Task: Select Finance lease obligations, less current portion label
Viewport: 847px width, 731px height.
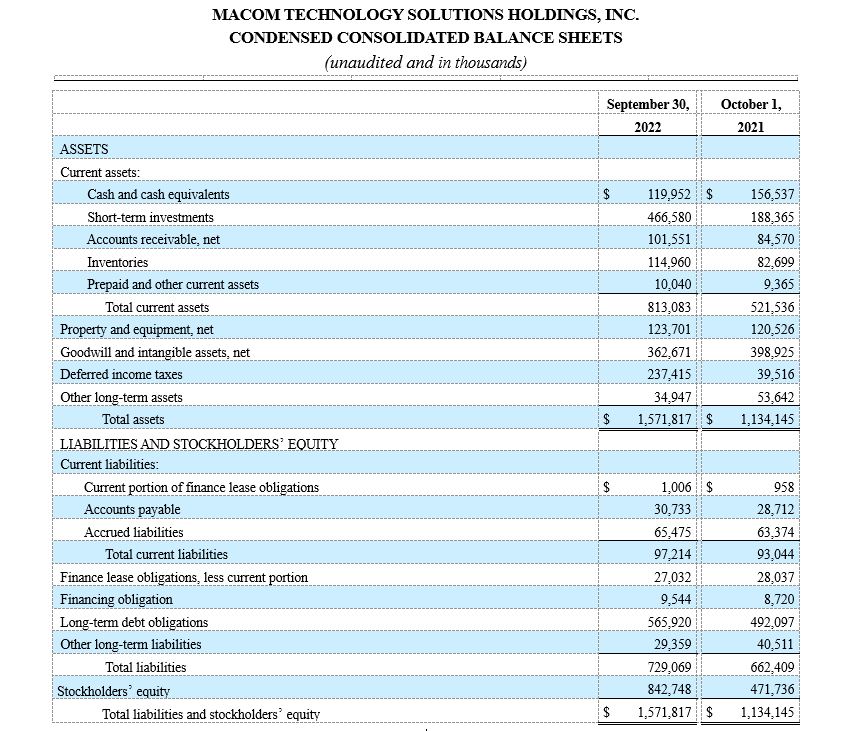Action: [184, 578]
